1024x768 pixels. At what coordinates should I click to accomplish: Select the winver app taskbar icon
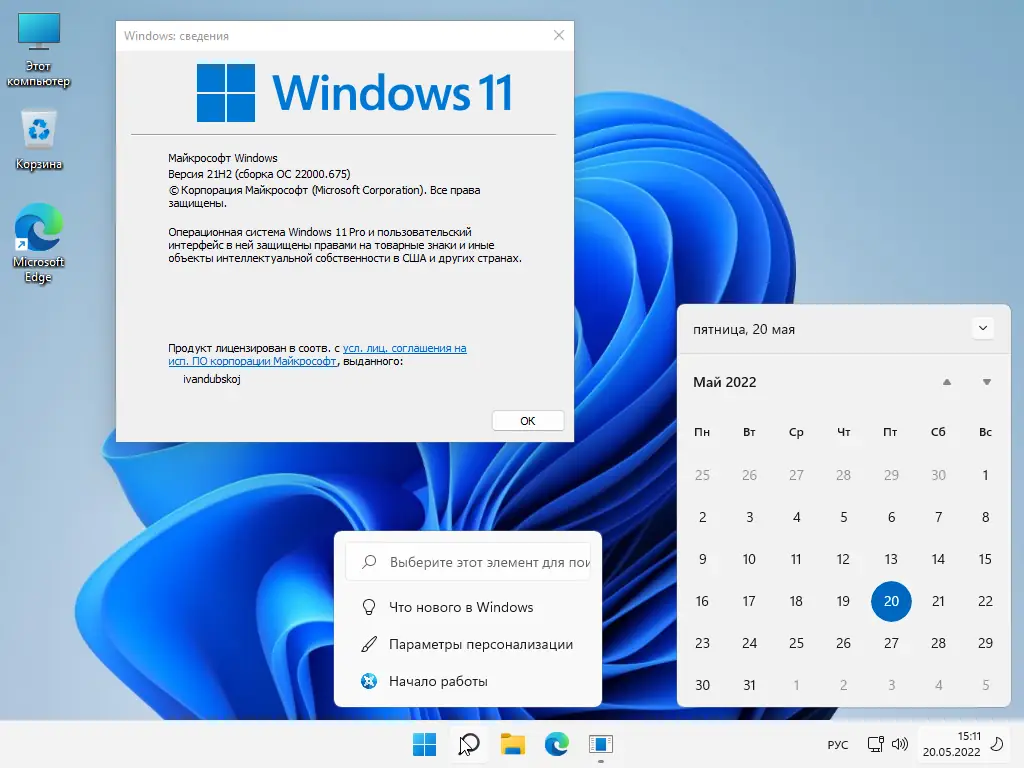[601, 744]
